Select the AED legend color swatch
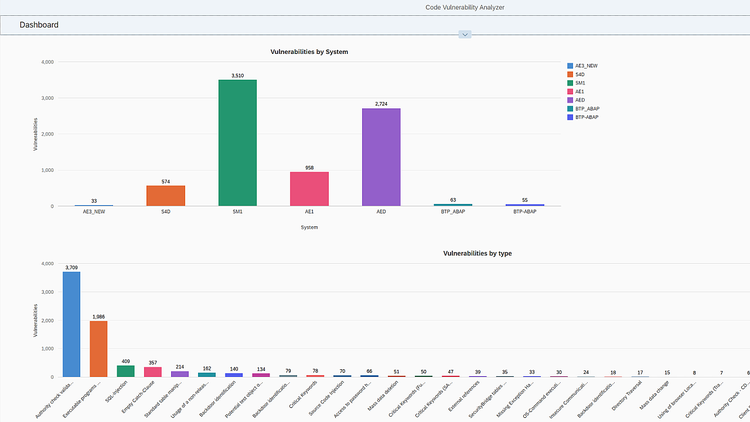 pos(570,100)
